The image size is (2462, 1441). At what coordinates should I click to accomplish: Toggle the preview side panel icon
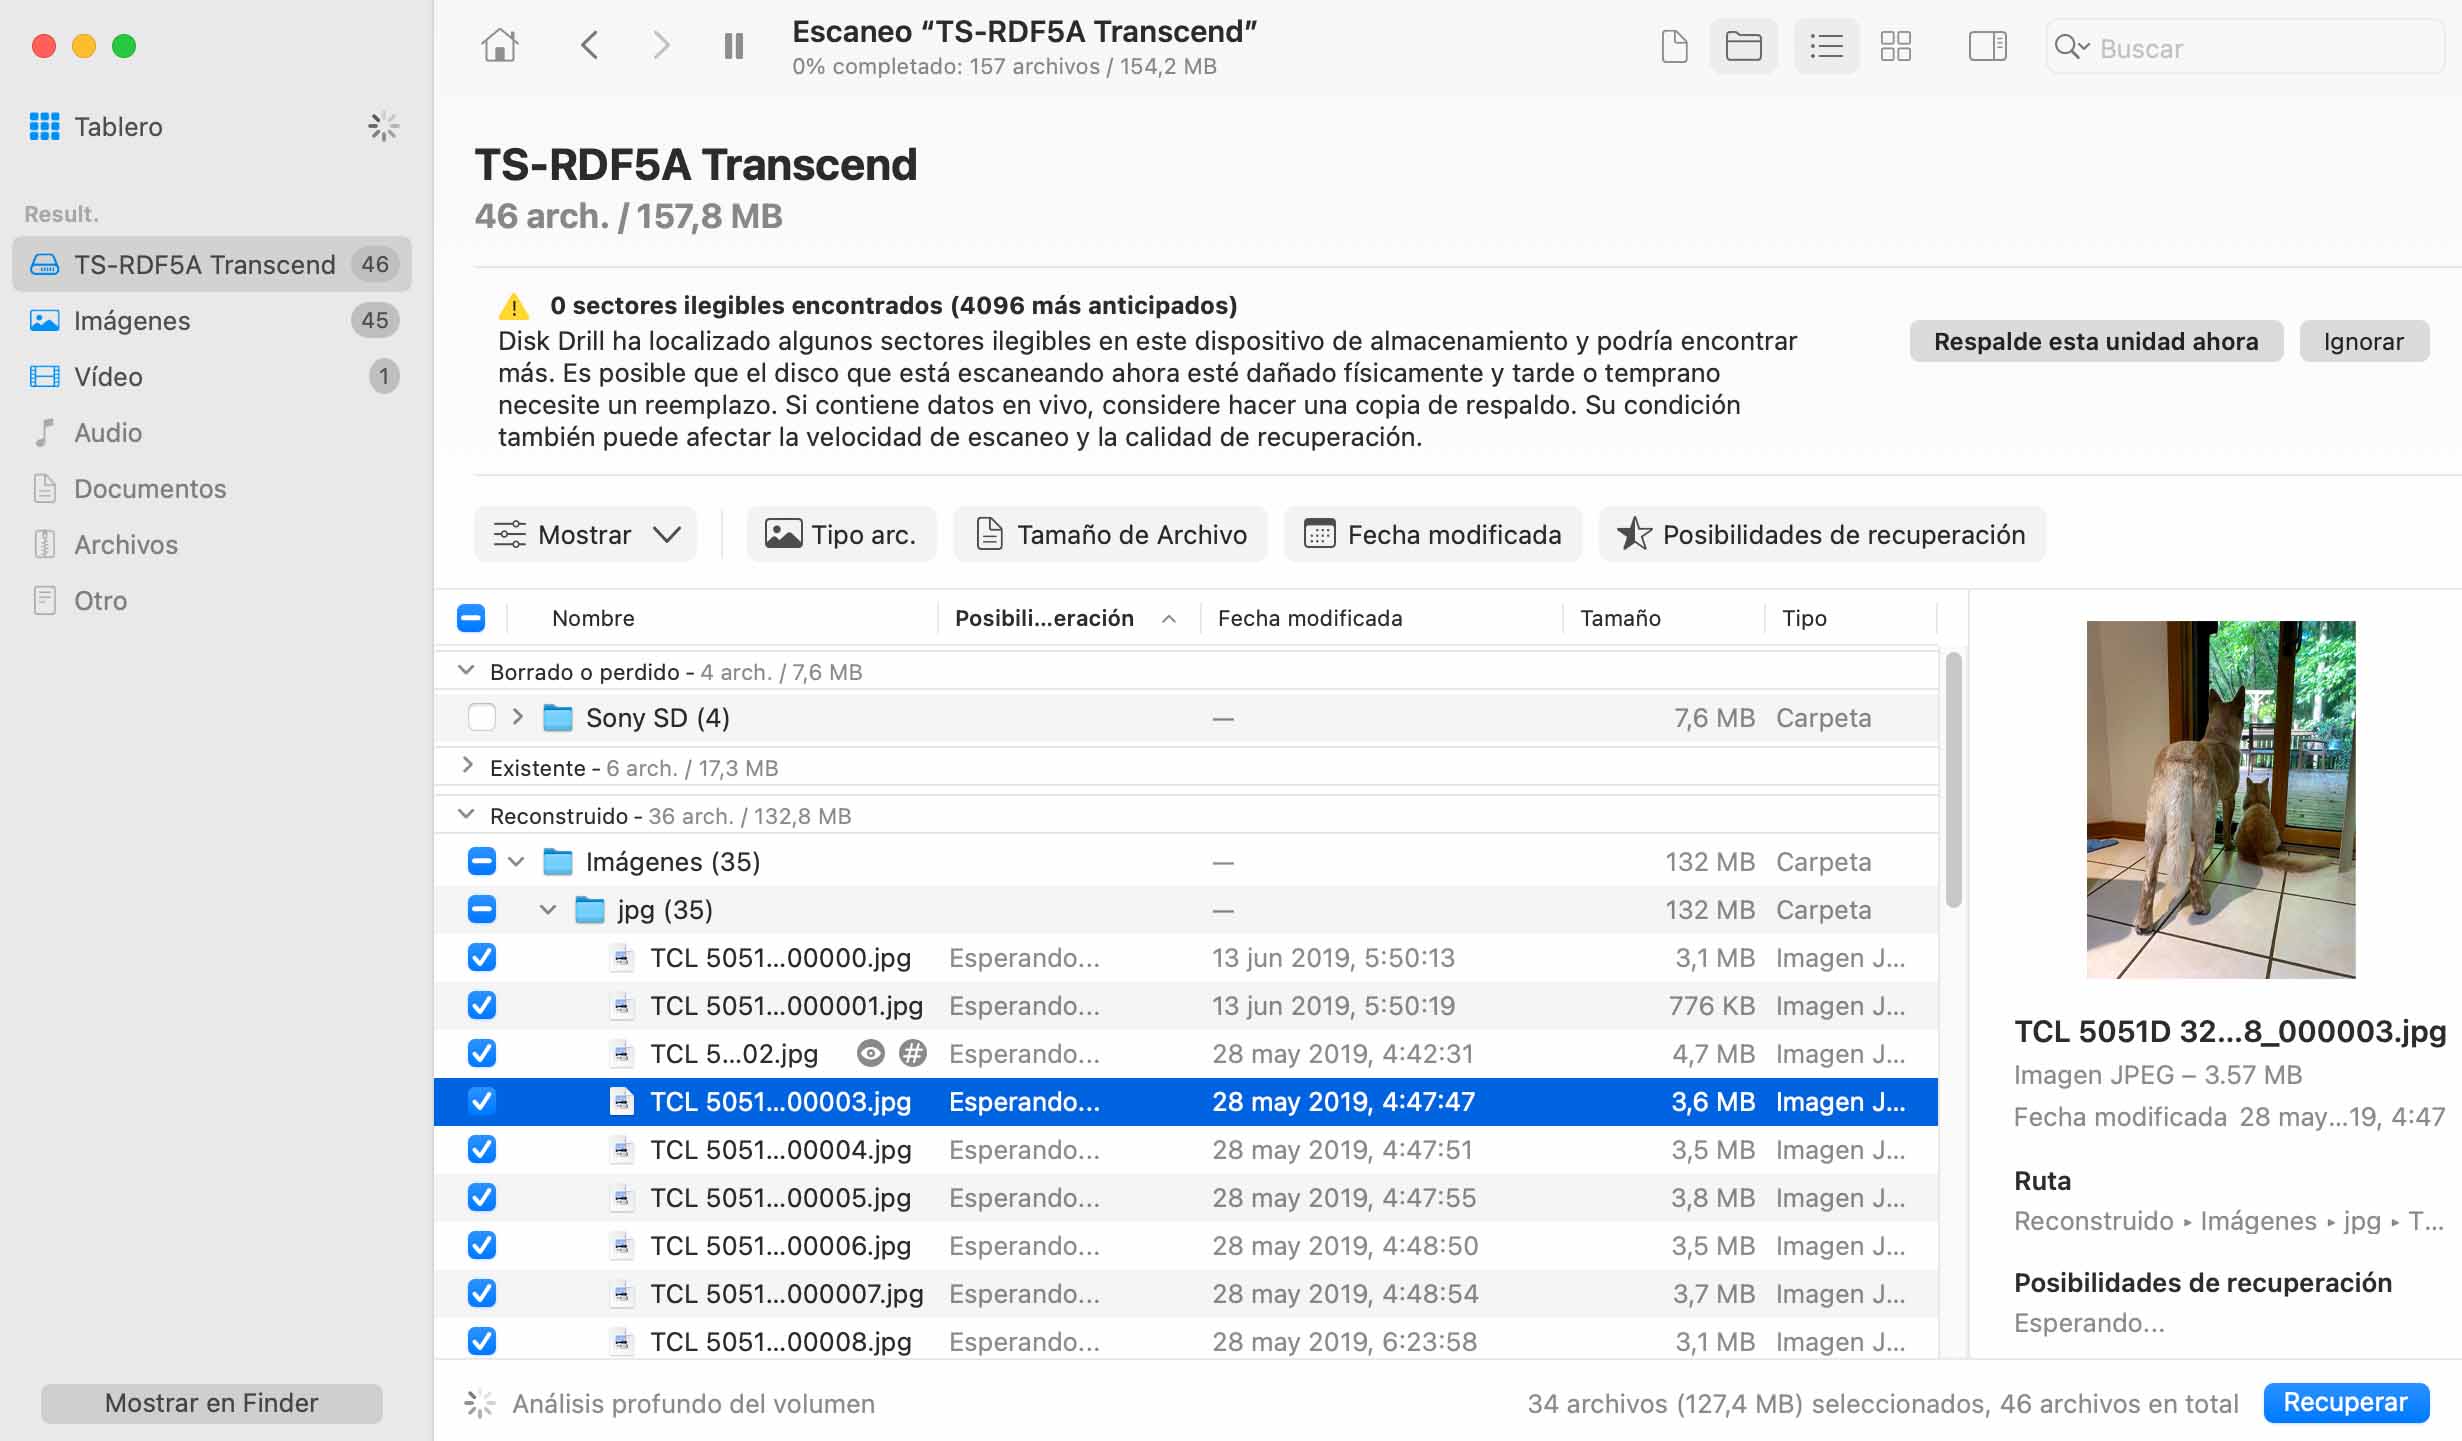click(x=1987, y=46)
